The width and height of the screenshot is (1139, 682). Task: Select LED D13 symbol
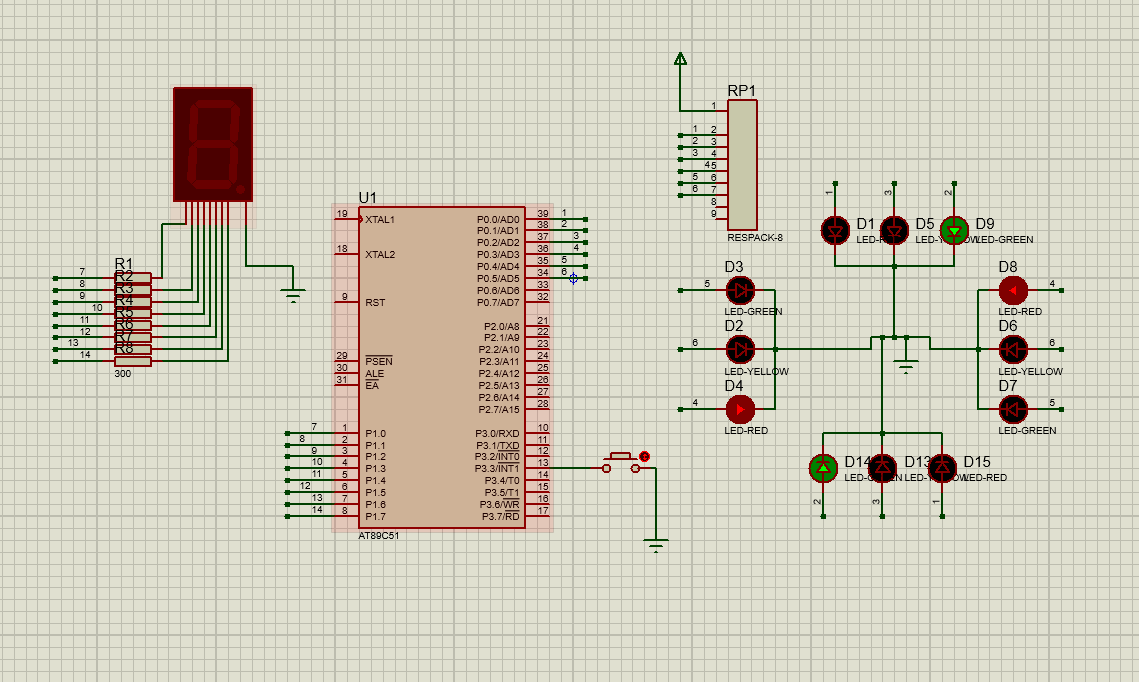click(883, 468)
